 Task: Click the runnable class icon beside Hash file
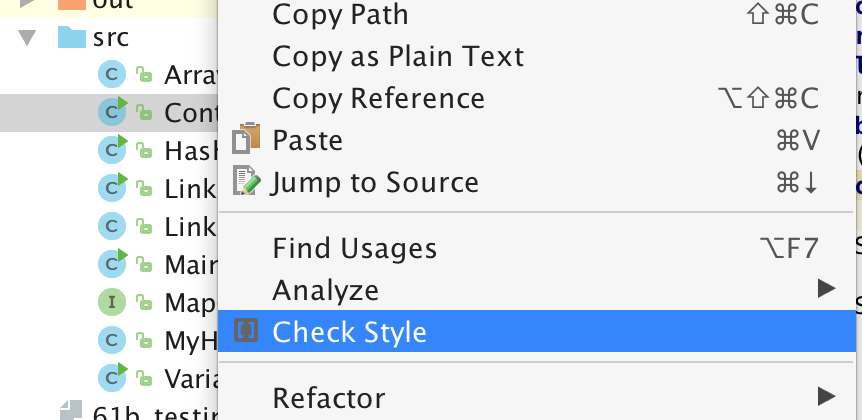tap(110, 150)
